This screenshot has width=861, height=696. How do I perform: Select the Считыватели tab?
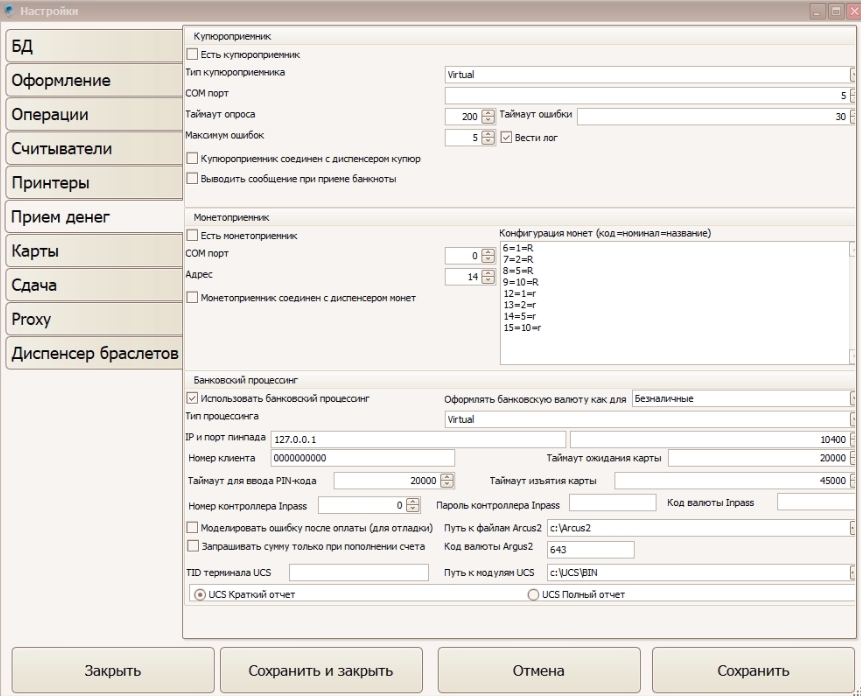click(x=94, y=148)
